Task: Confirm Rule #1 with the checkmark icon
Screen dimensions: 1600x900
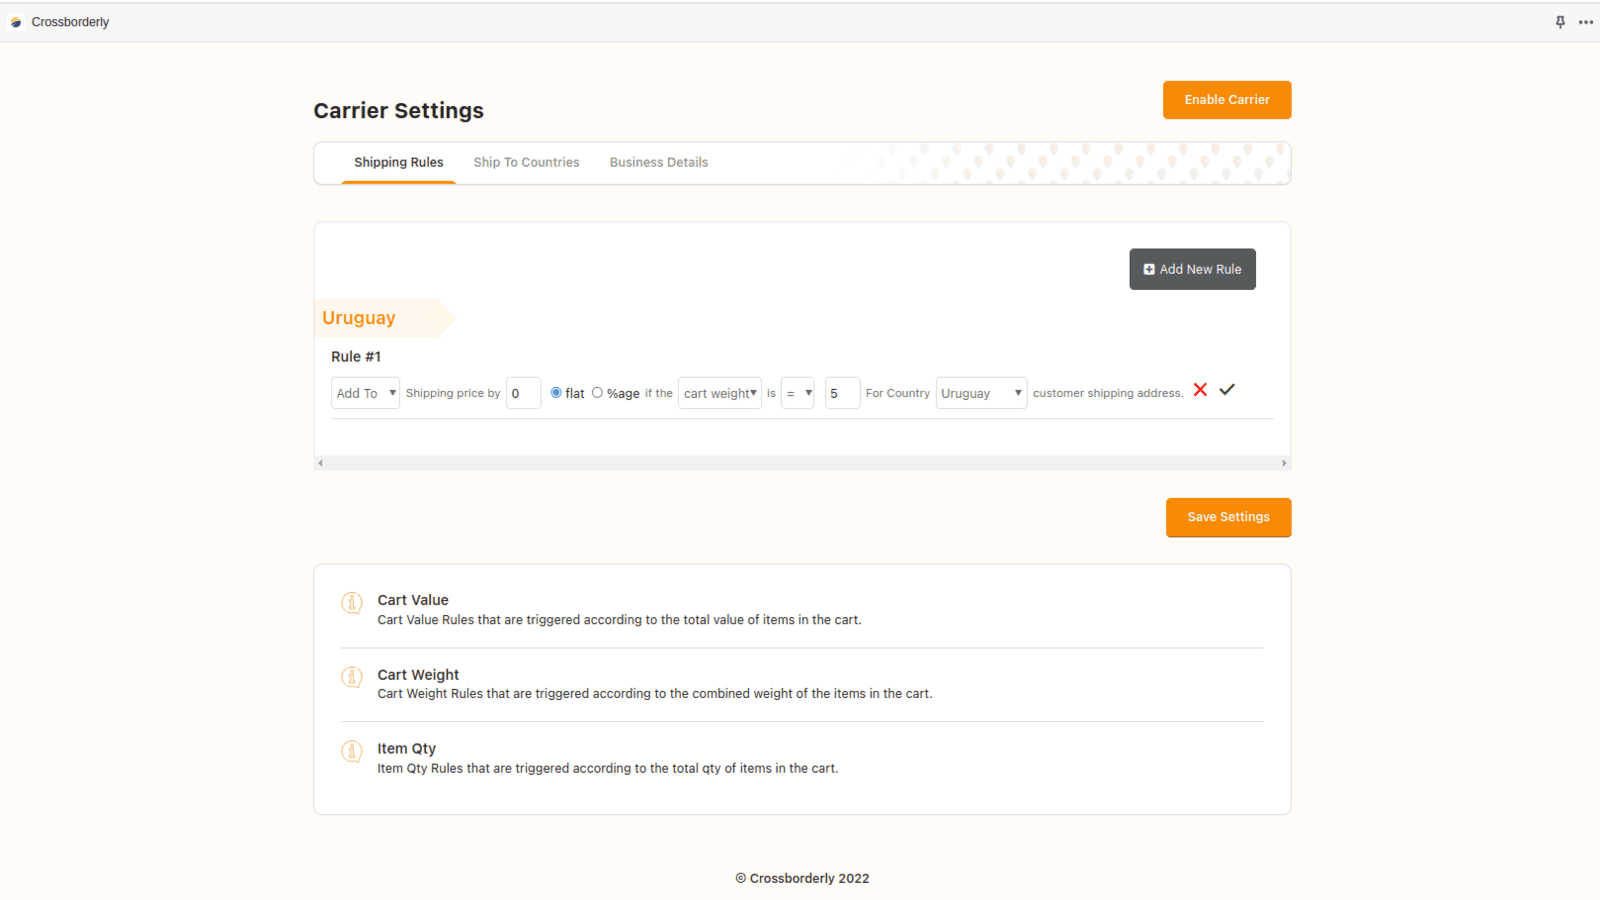Action: (x=1229, y=390)
